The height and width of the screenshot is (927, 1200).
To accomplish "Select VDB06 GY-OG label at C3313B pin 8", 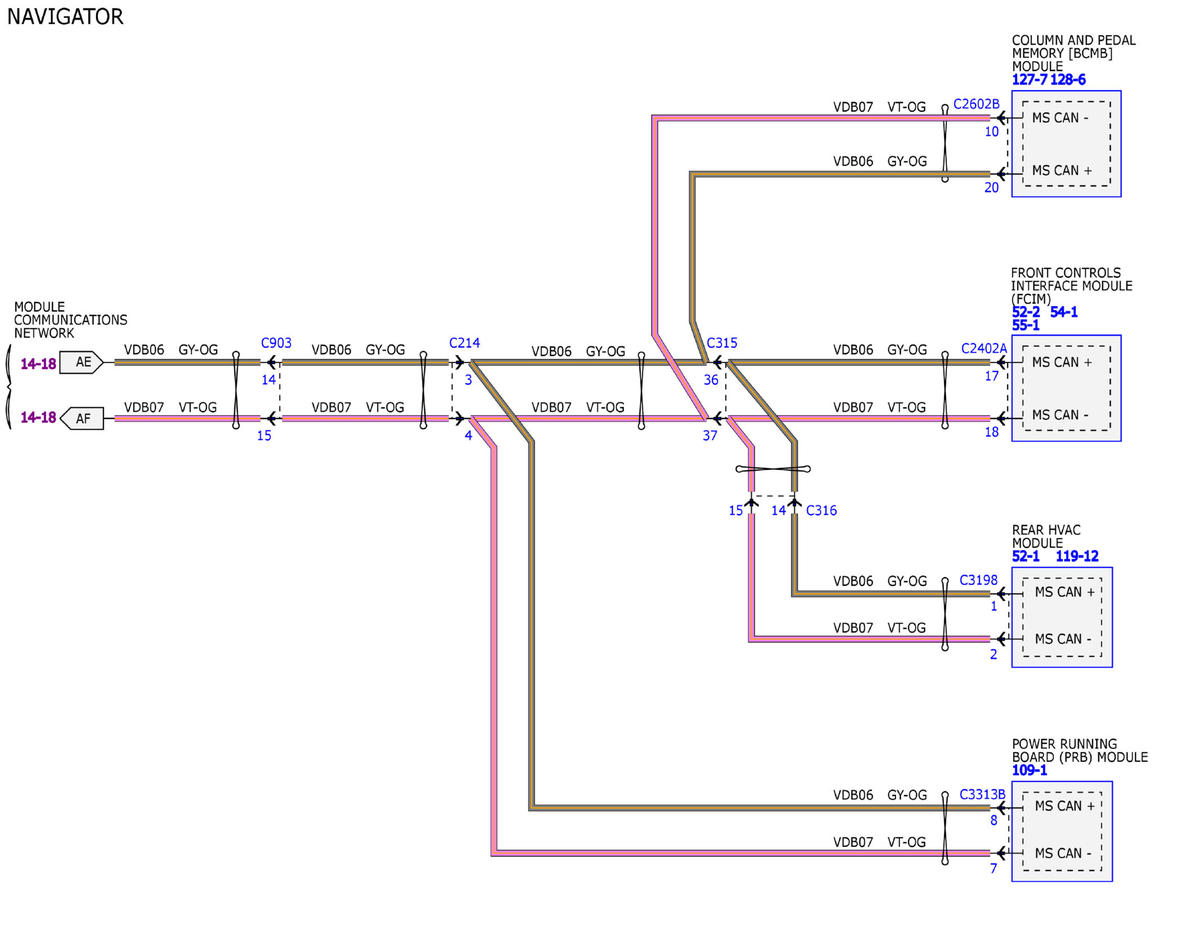I will pos(880,795).
